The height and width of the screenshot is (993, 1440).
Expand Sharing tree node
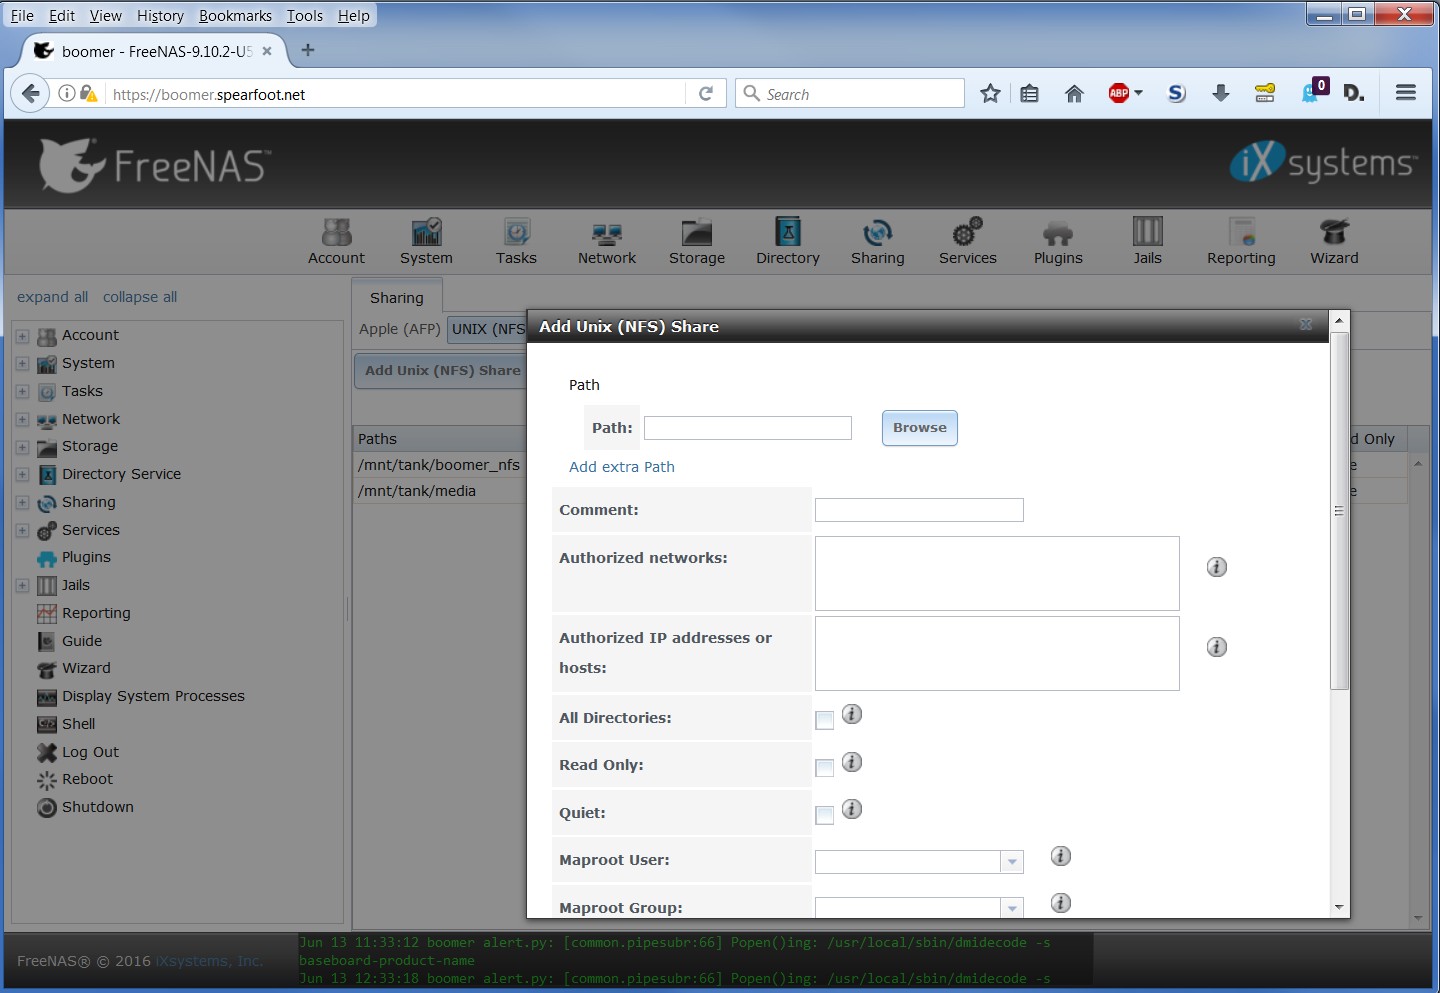click(23, 503)
